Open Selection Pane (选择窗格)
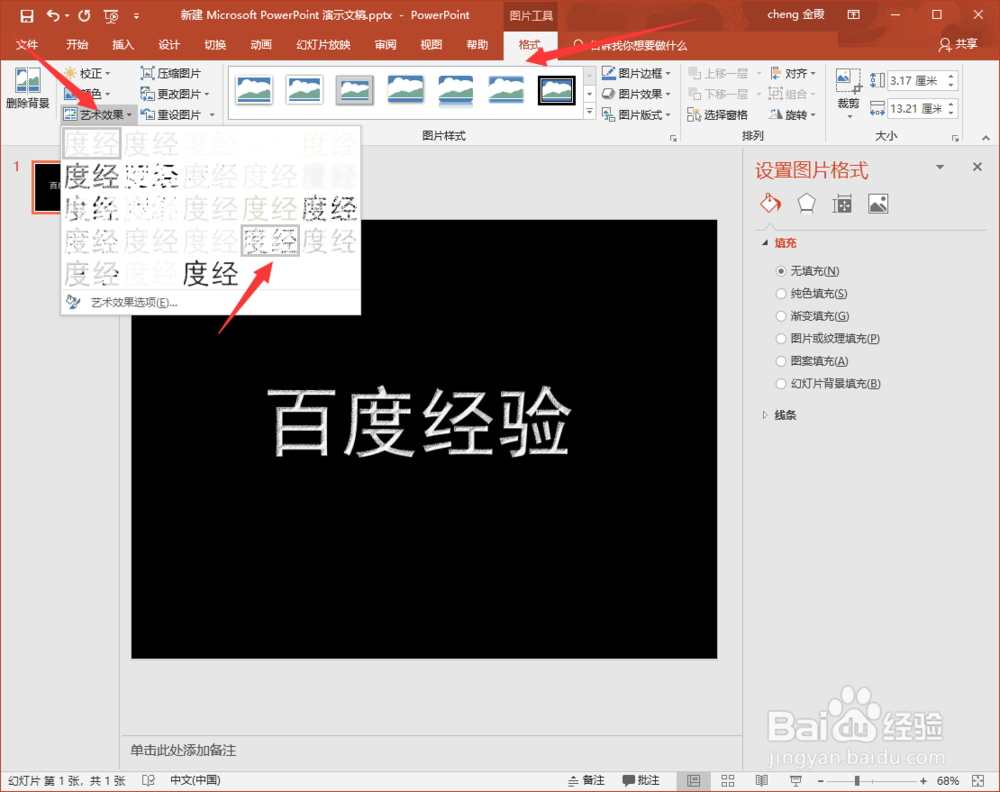This screenshot has width=1000, height=792. point(717,115)
